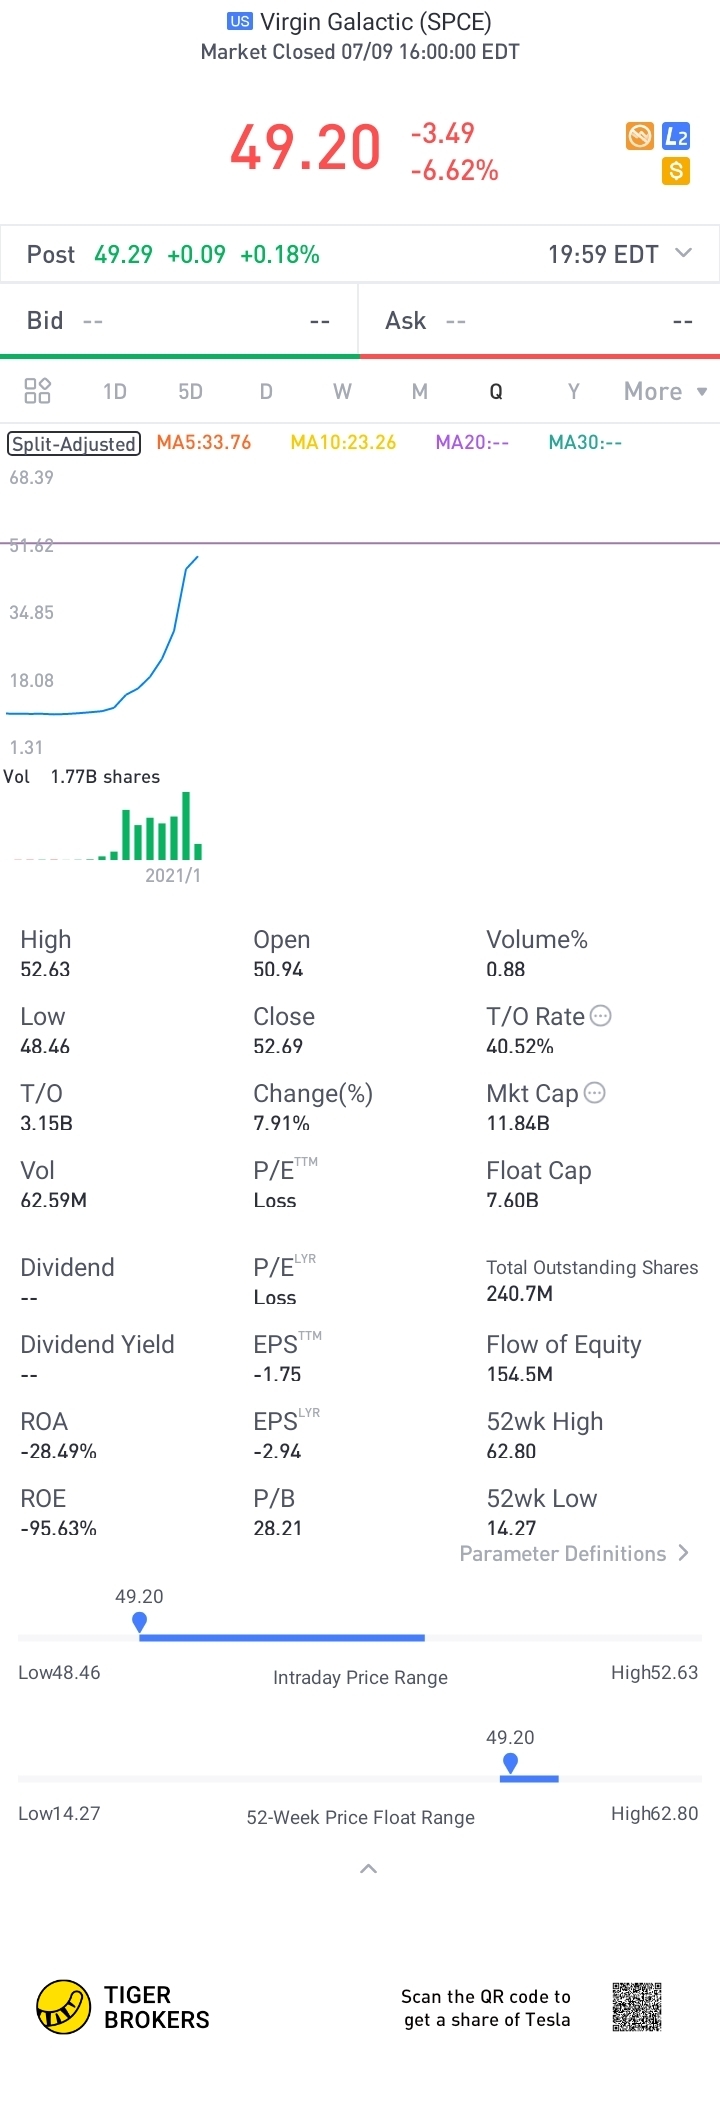Image resolution: width=720 pixels, height=2118 pixels.
Task: Open the Parameter Definitions link
Action: coord(574,1553)
